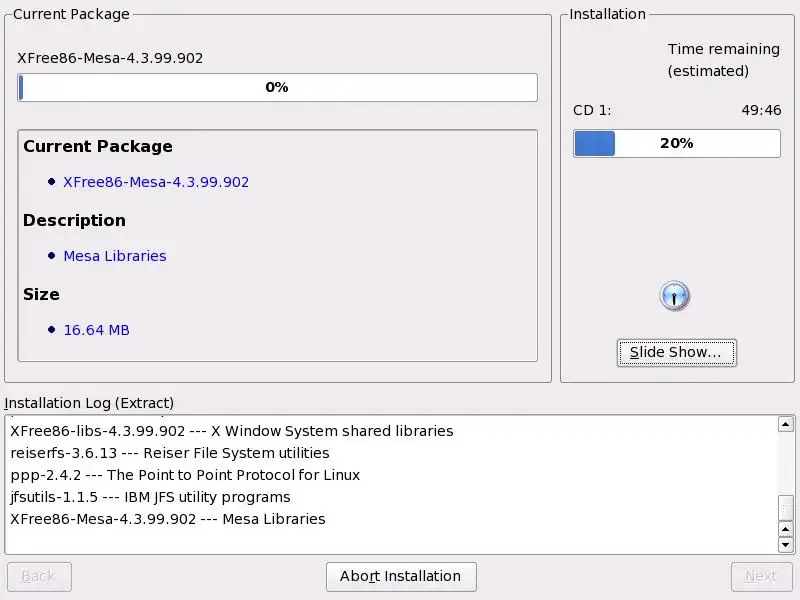Click the bold Description heading
The height and width of the screenshot is (600, 800).
[x=74, y=220]
